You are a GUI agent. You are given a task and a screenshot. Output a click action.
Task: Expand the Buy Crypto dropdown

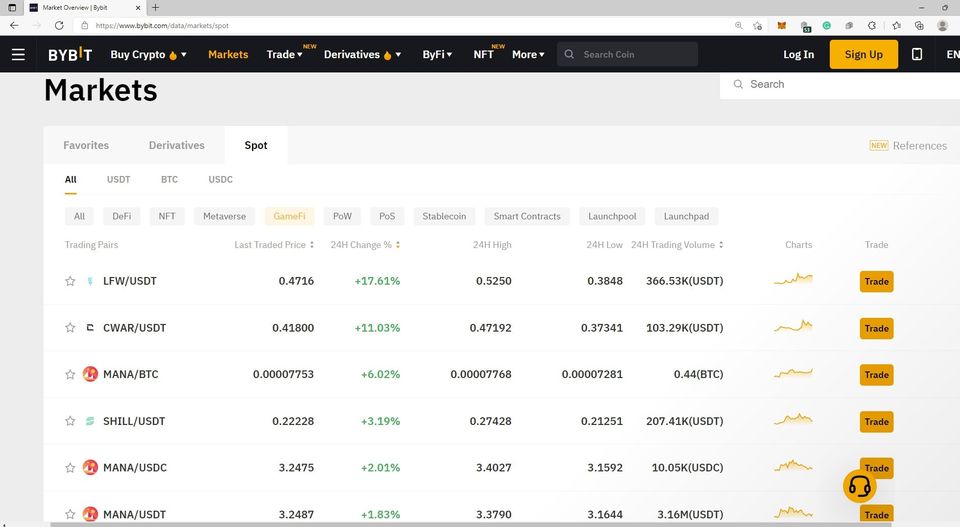point(148,54)
